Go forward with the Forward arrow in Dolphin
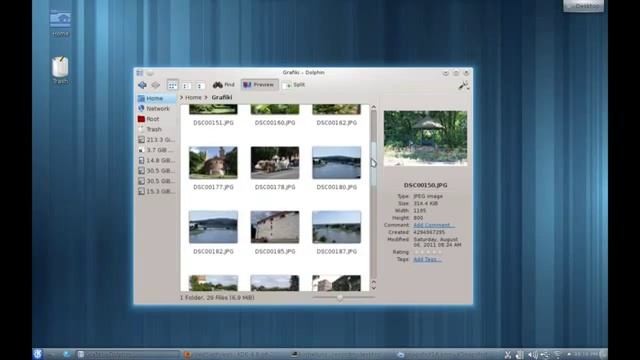Screen dimensions: 640x360 [x=156, y=85]
